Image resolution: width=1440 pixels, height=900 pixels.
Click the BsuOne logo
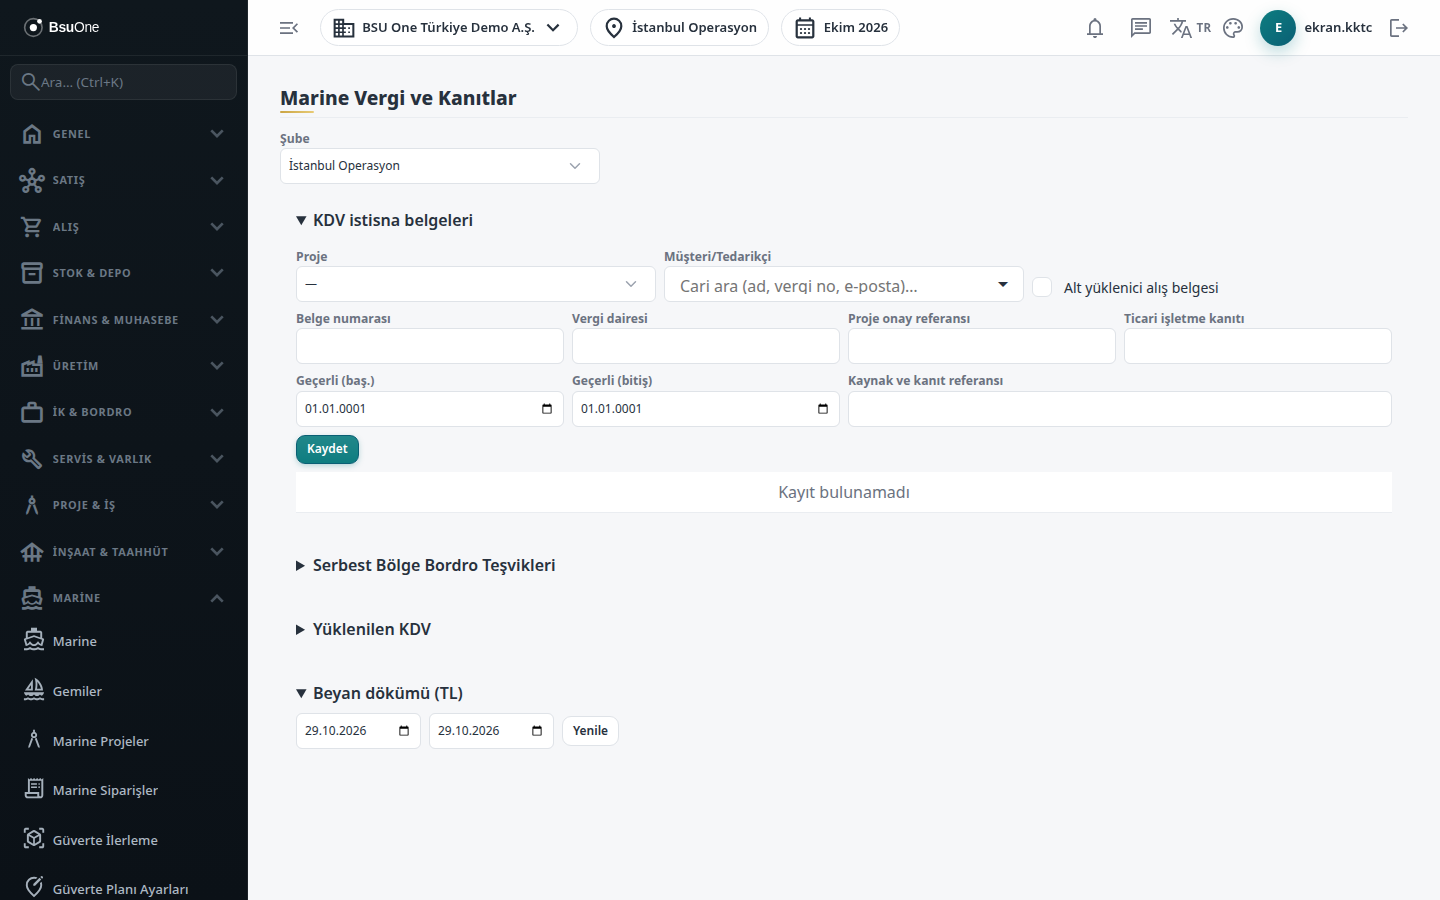click(x=62, y=27)
